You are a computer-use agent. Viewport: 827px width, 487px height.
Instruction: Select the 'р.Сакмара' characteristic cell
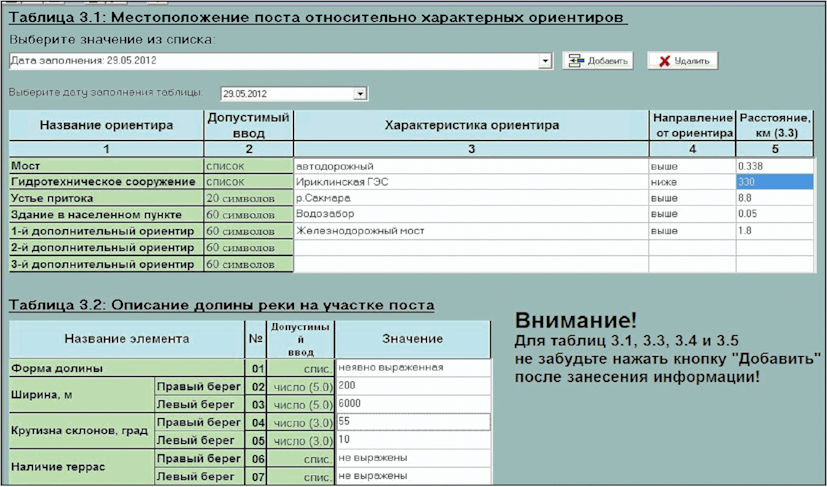click(x=471, y=198)
